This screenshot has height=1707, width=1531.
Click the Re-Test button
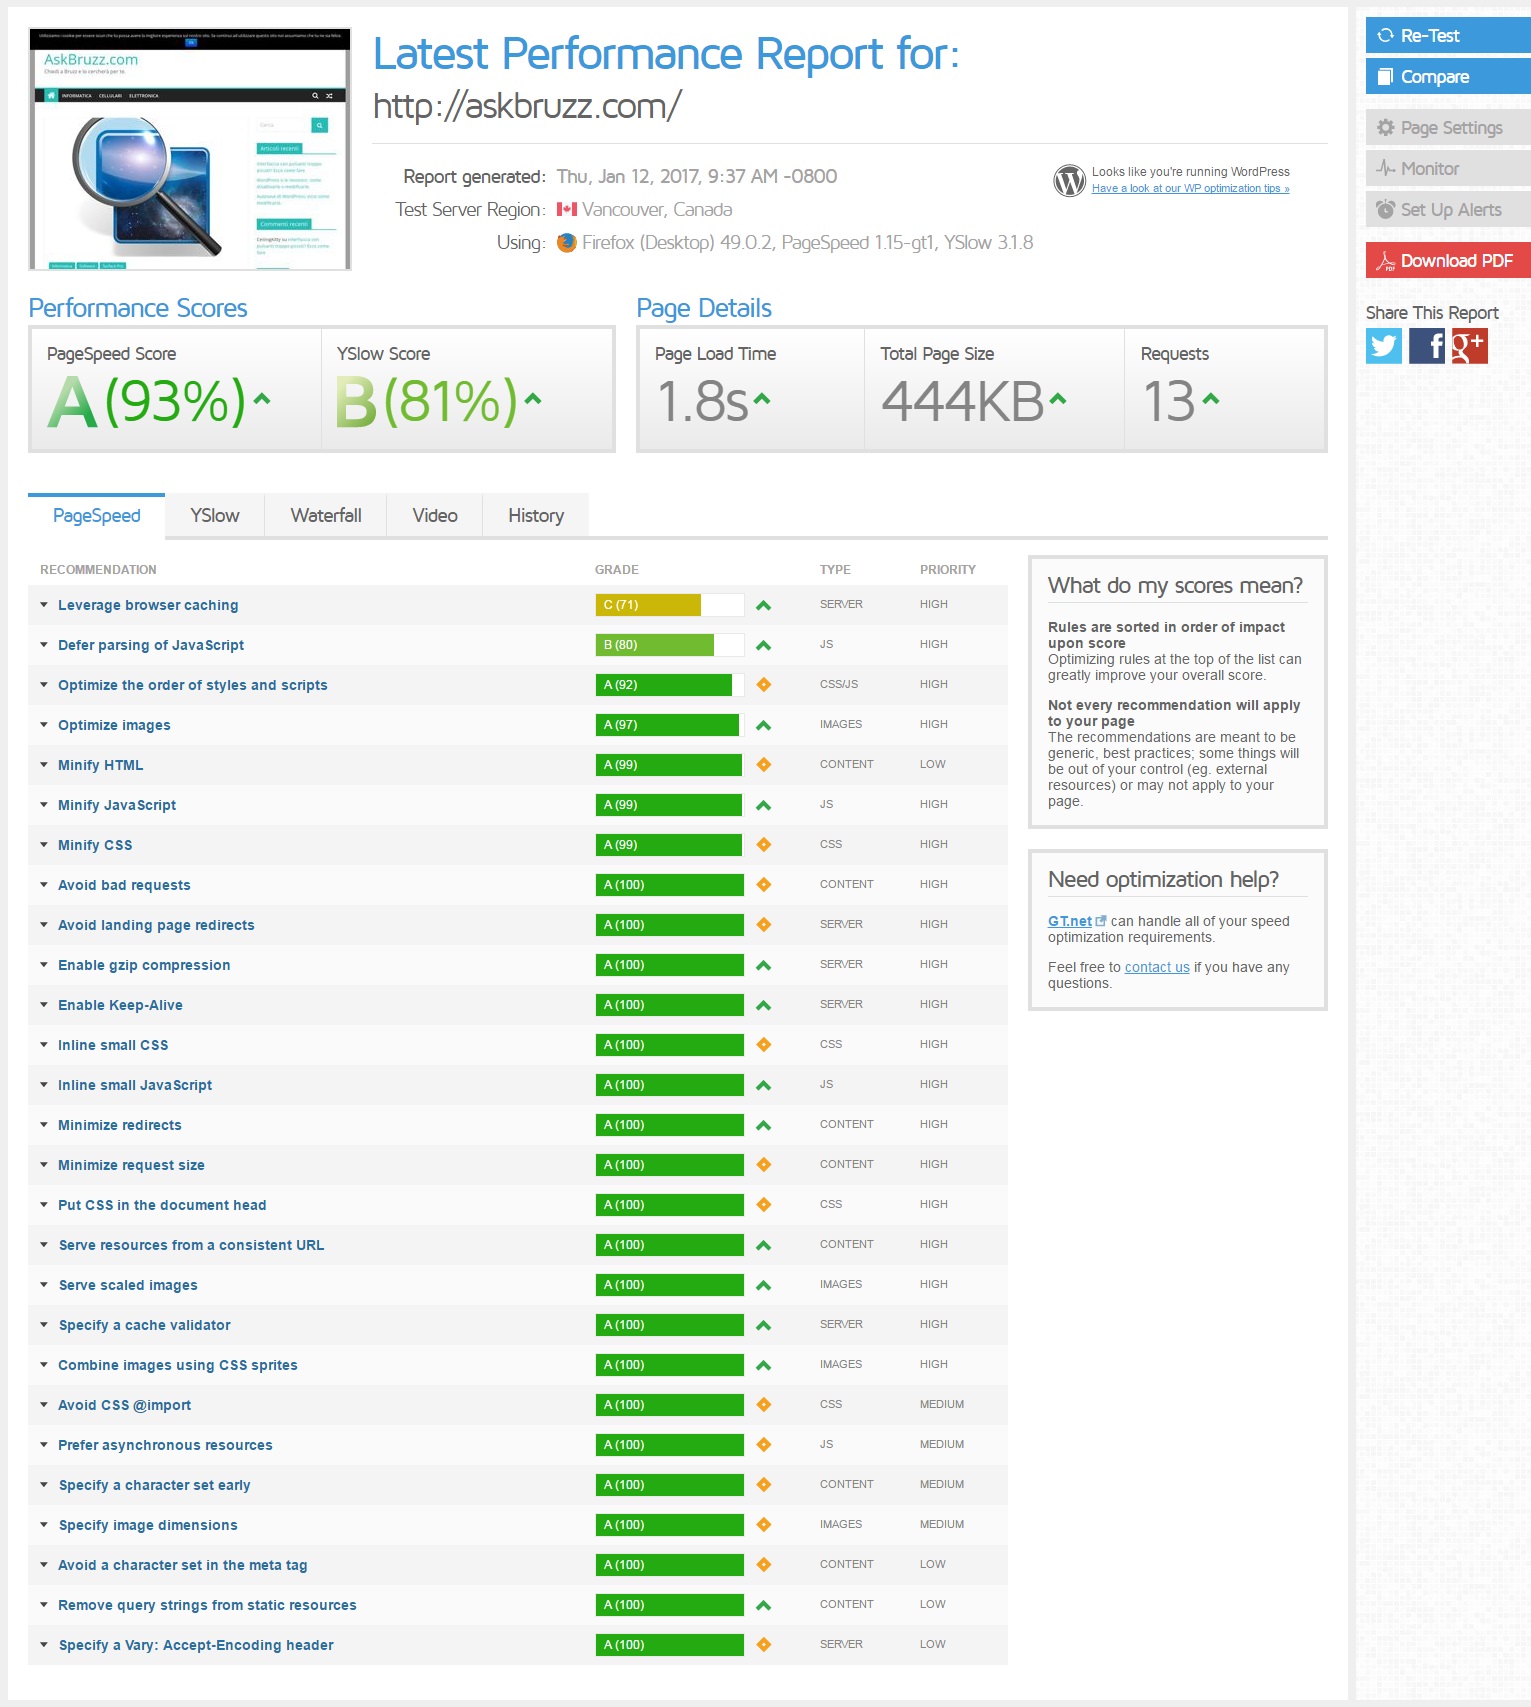point(1448,35)
